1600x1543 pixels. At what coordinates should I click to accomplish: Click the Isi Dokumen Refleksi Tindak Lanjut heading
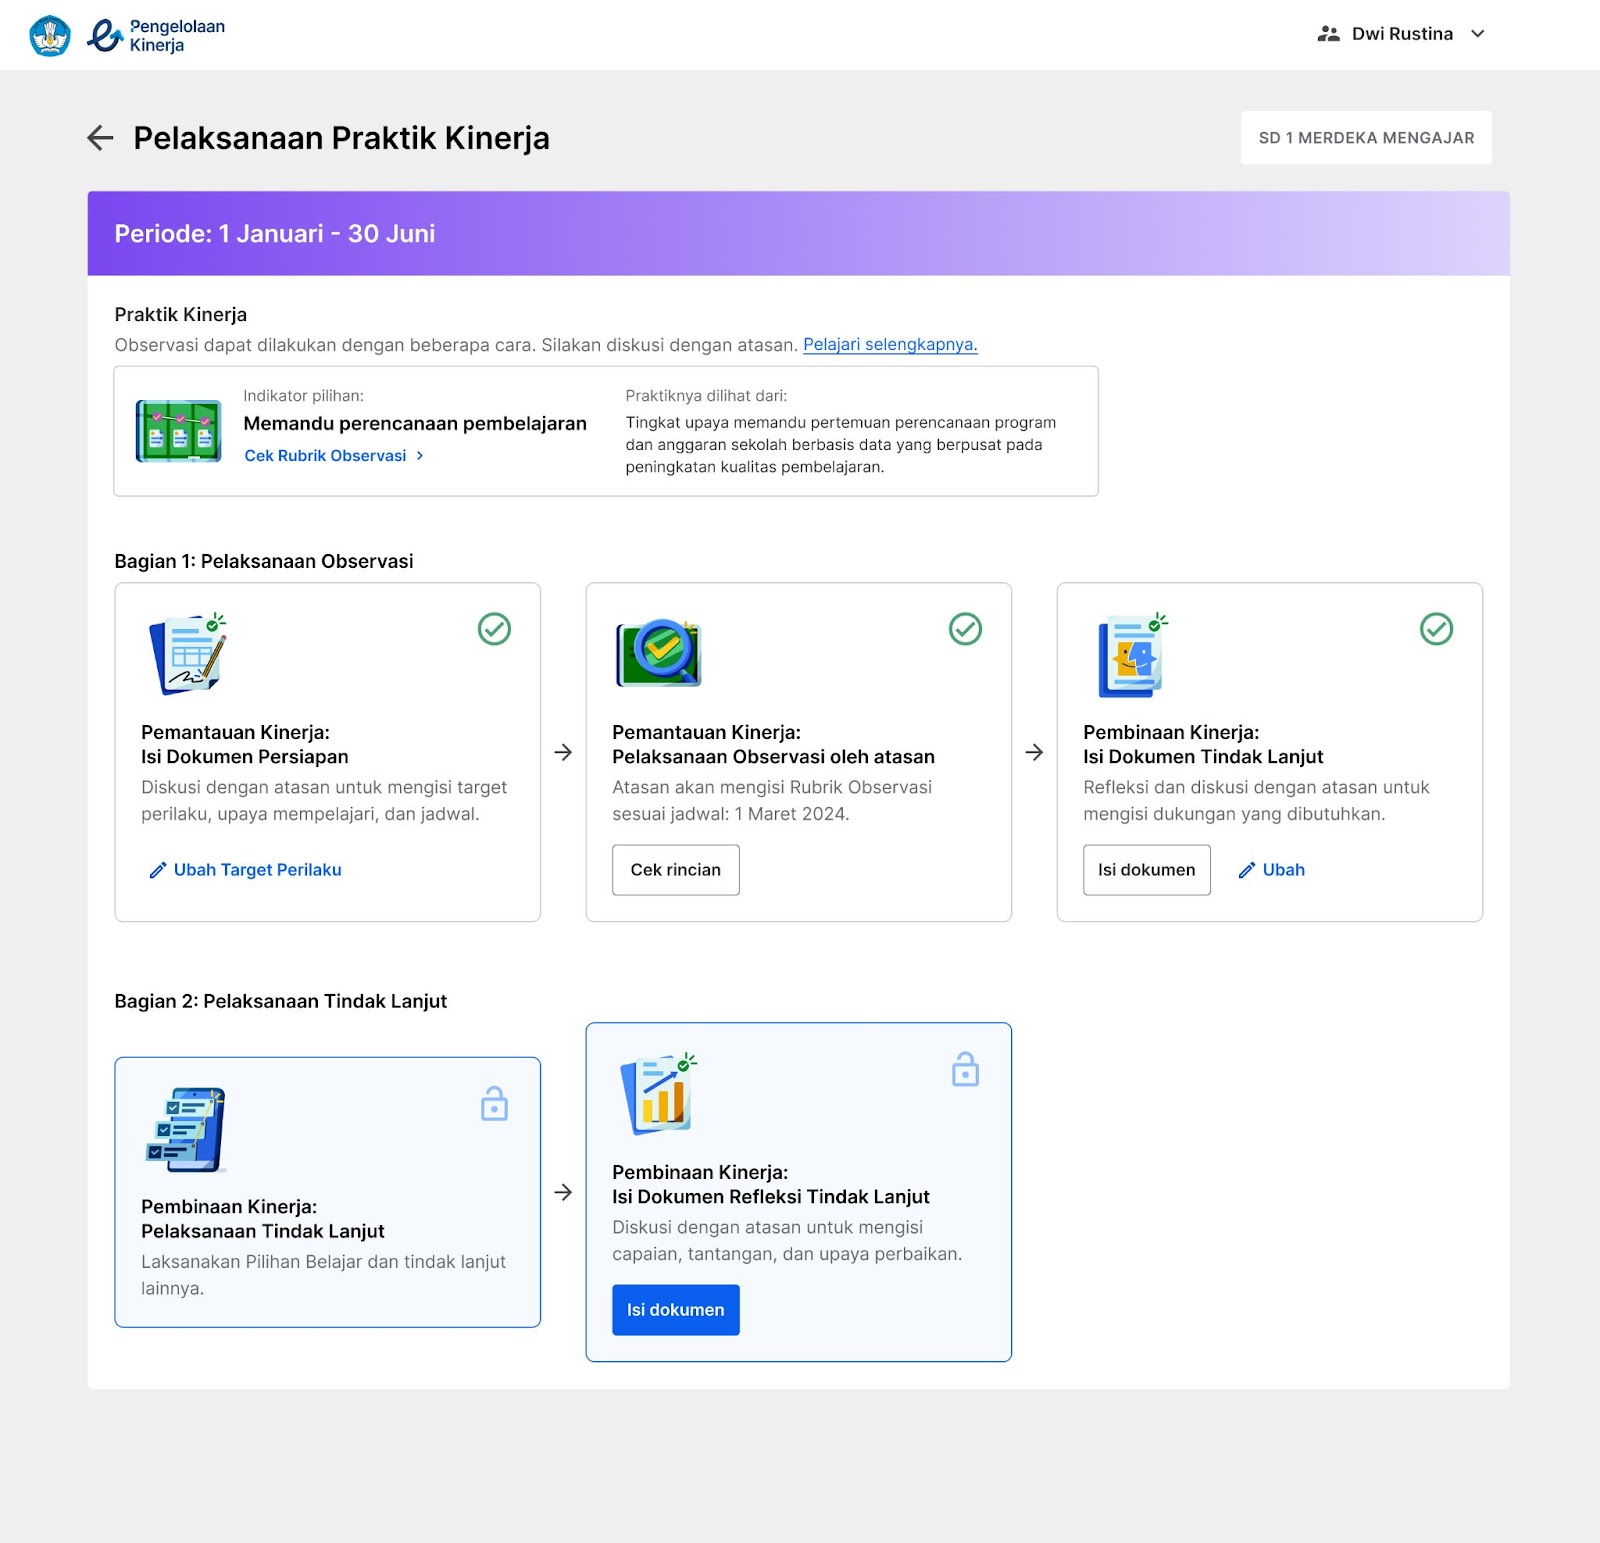tap(771, 1197)
